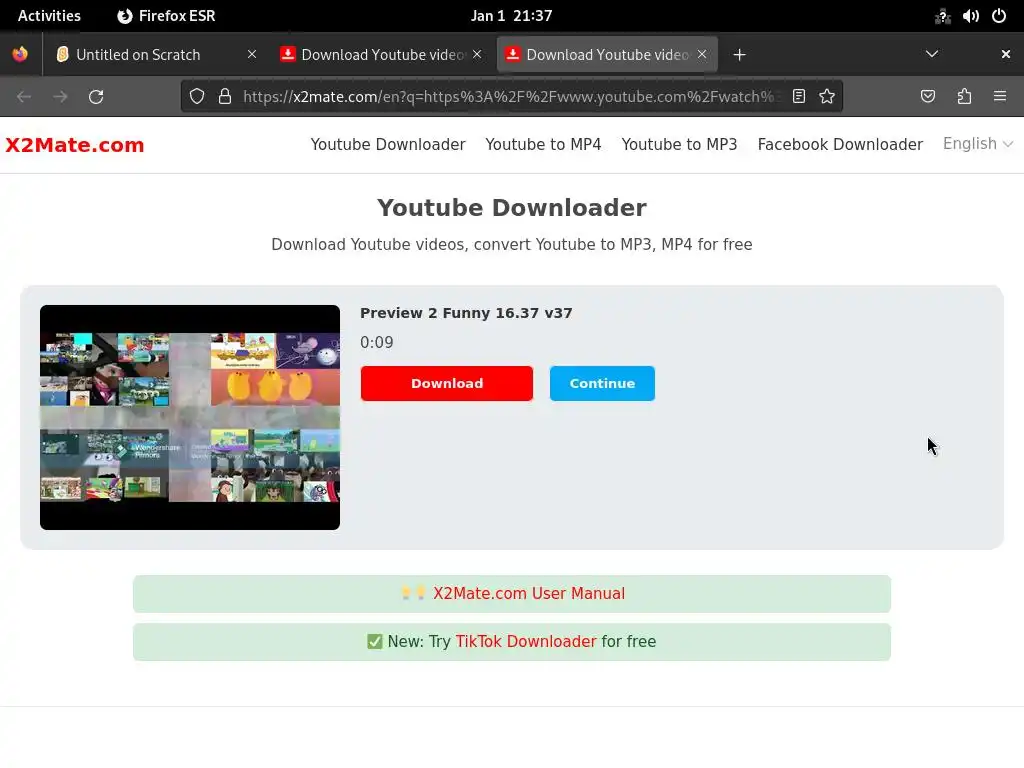
Task: Open the Save to Pocket icon
Action: tap(927, 97)
